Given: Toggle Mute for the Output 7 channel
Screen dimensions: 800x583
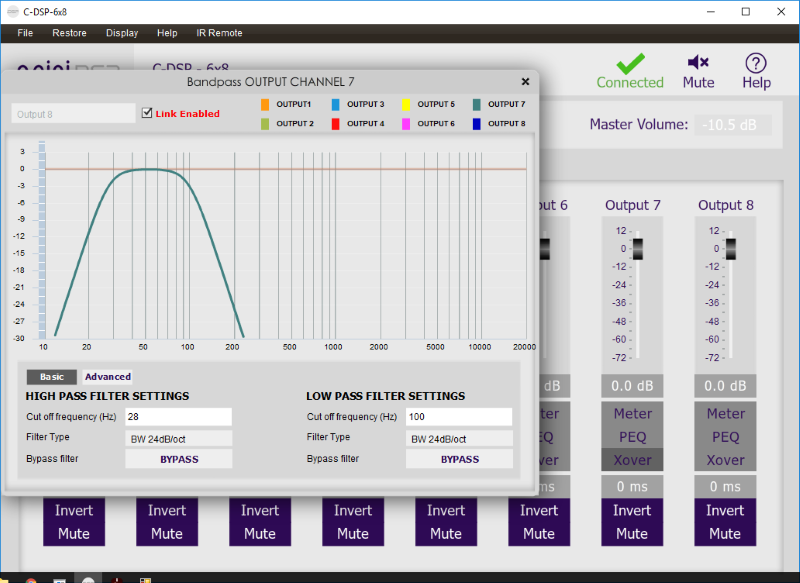Looking at the screenshot, I should tap(632, 534).
